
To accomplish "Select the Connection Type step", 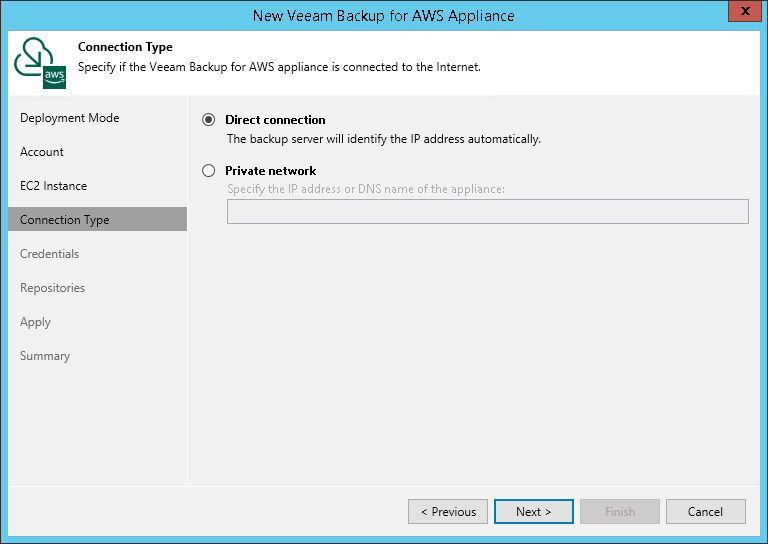I will (x=65, y=220).
